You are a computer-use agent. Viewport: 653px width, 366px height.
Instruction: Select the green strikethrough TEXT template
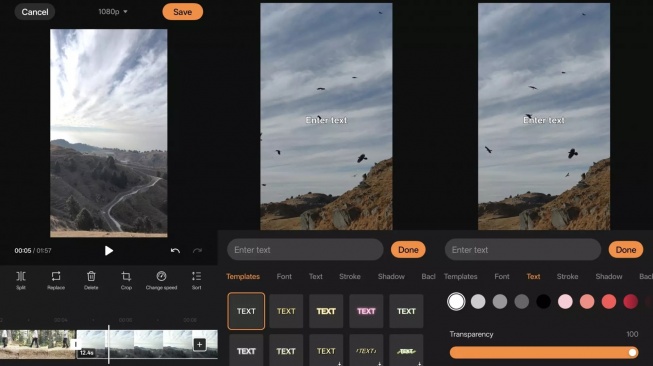coord(406,351)
